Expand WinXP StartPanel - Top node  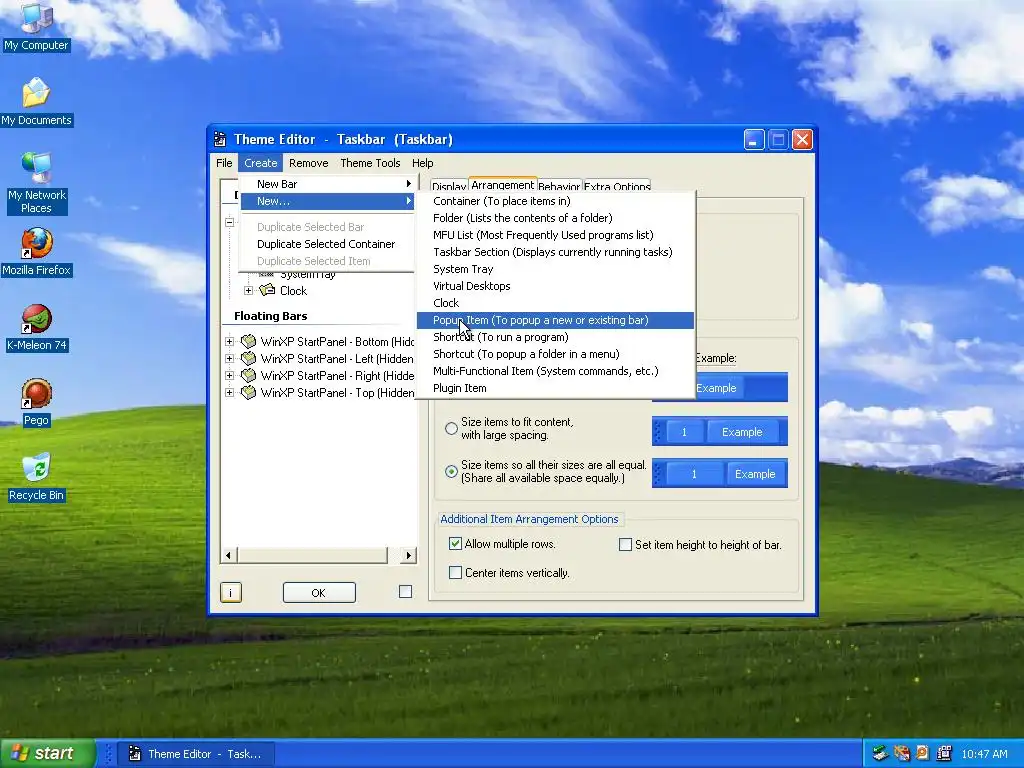pos(229,392)
